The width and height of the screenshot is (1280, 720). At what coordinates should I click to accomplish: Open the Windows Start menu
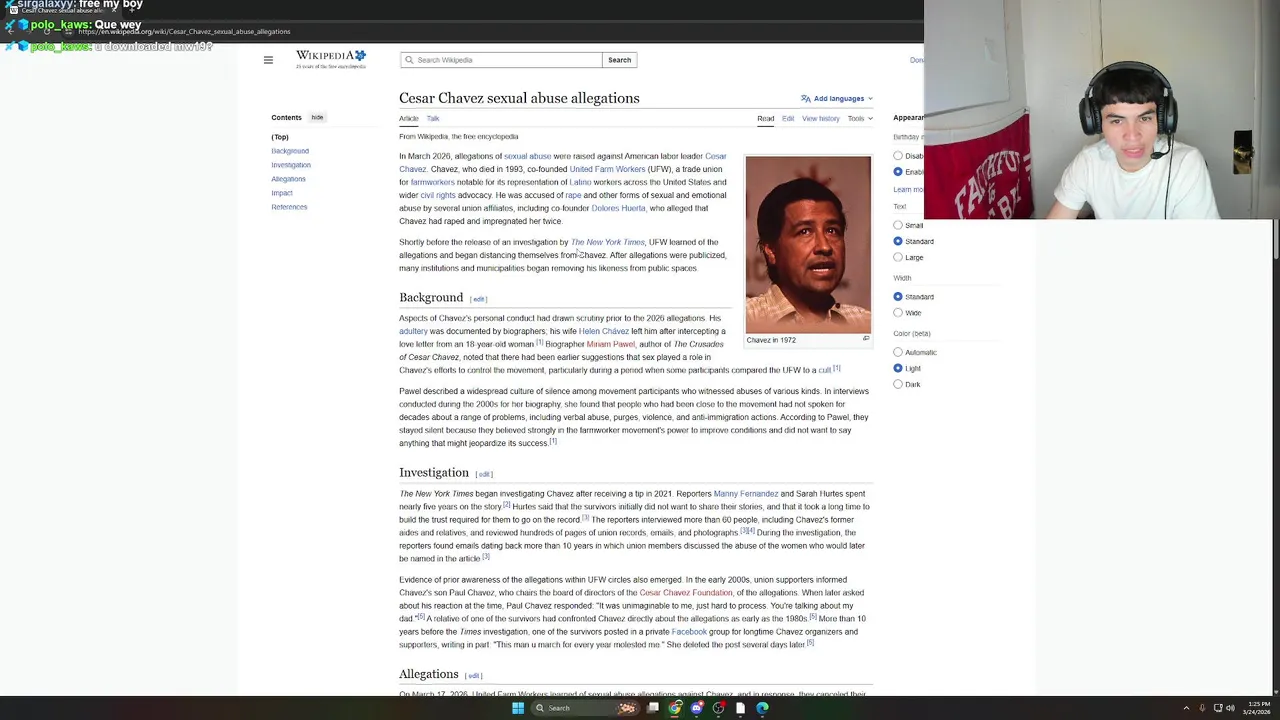[x=518, y=708]
